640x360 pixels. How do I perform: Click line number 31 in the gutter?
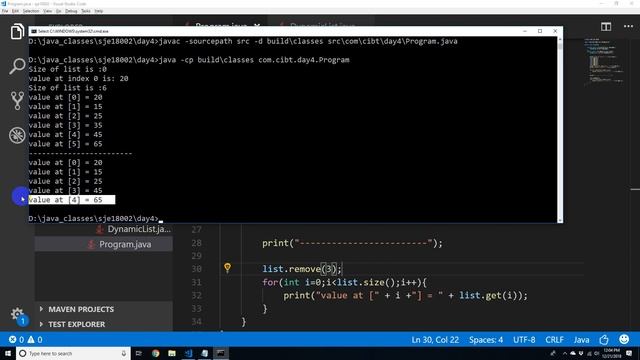point(196,282)
